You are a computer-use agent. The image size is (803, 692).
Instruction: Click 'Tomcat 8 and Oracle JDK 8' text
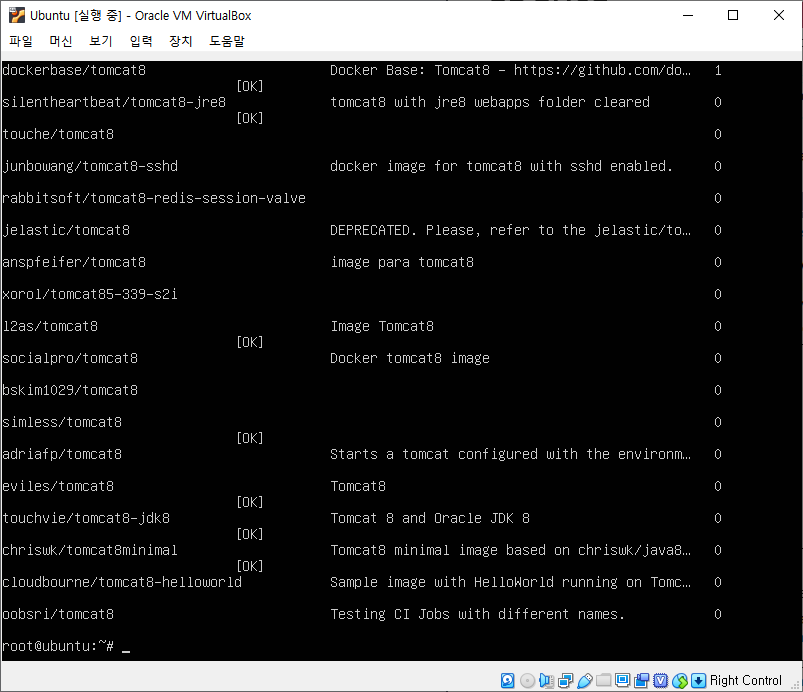coord(430,518)
